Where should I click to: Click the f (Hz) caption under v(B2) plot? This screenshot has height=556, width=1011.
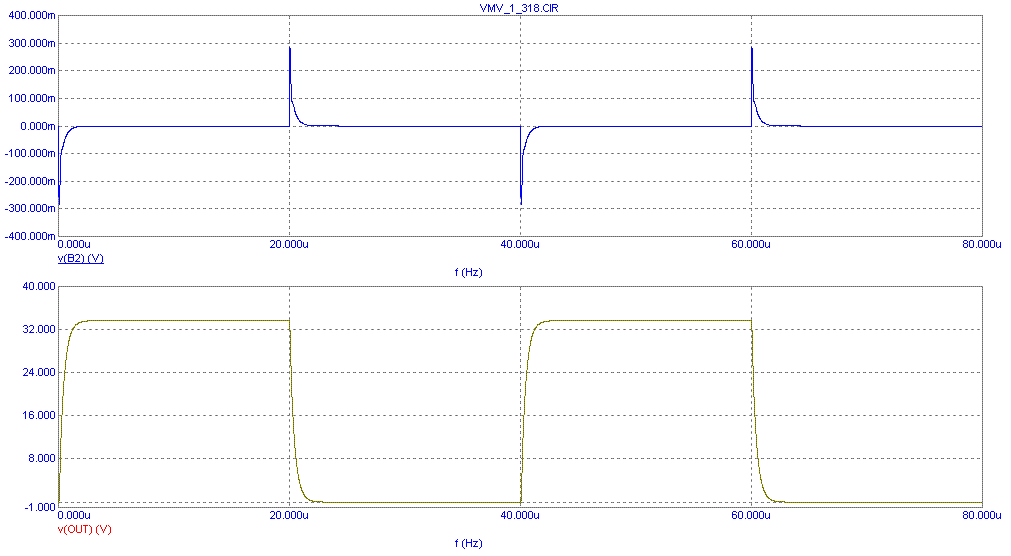click(468, 272)
